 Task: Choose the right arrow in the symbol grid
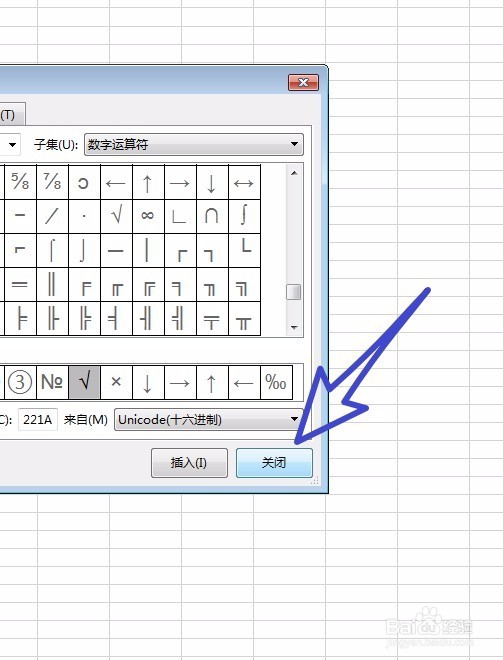click(x=181, y=182)
